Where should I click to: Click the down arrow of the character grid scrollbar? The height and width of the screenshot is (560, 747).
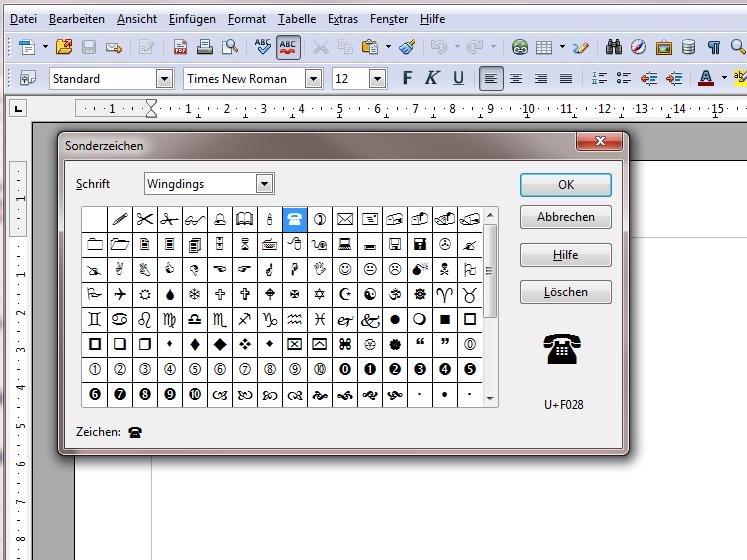(x=490, y=399)
